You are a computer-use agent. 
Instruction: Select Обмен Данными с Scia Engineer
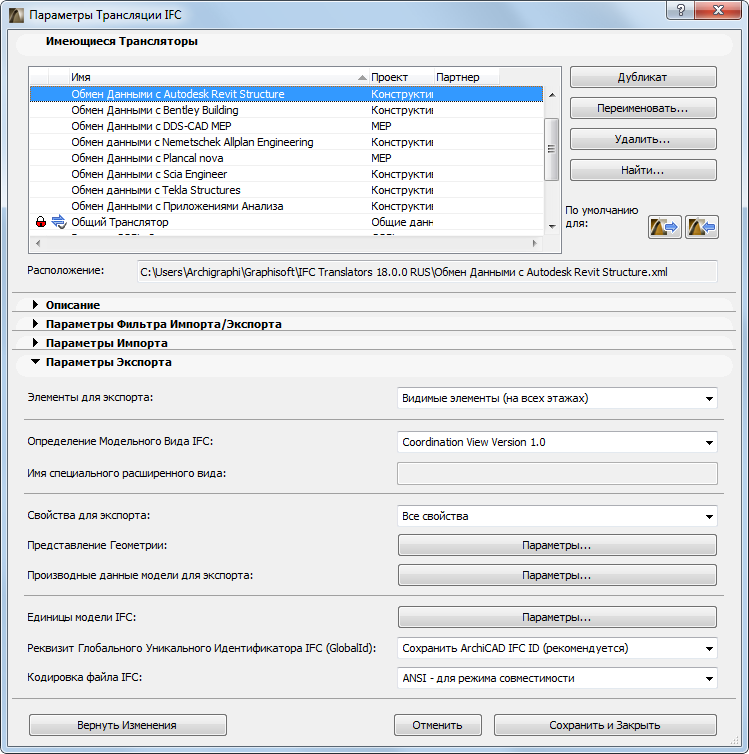click(287, 174)
